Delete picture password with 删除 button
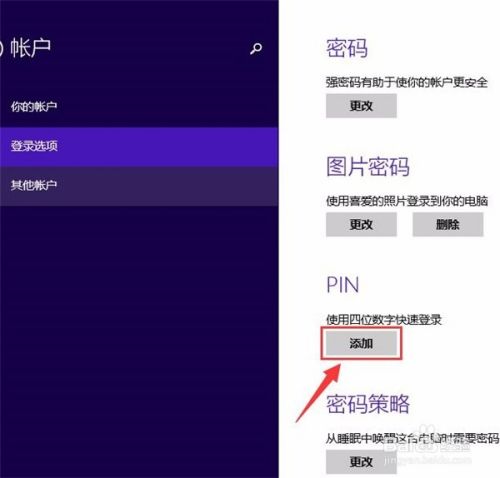500x478 pixels. click(x=448, y=224)
